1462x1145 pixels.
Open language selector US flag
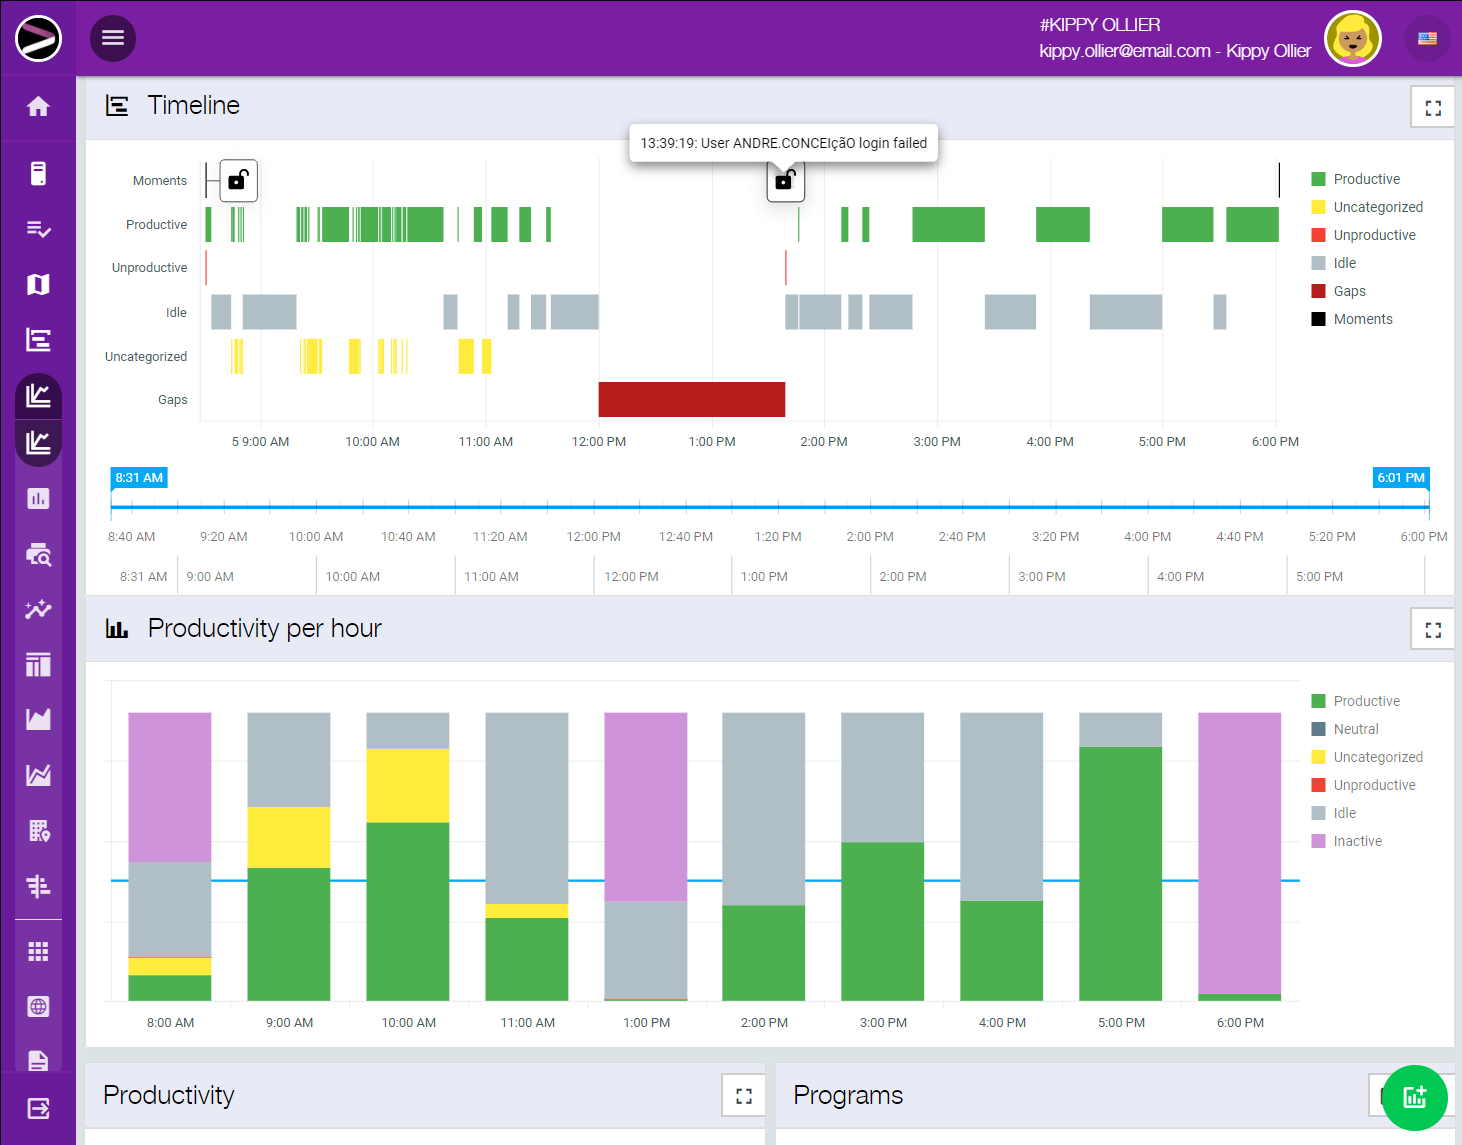click(x=1427, y=39)
